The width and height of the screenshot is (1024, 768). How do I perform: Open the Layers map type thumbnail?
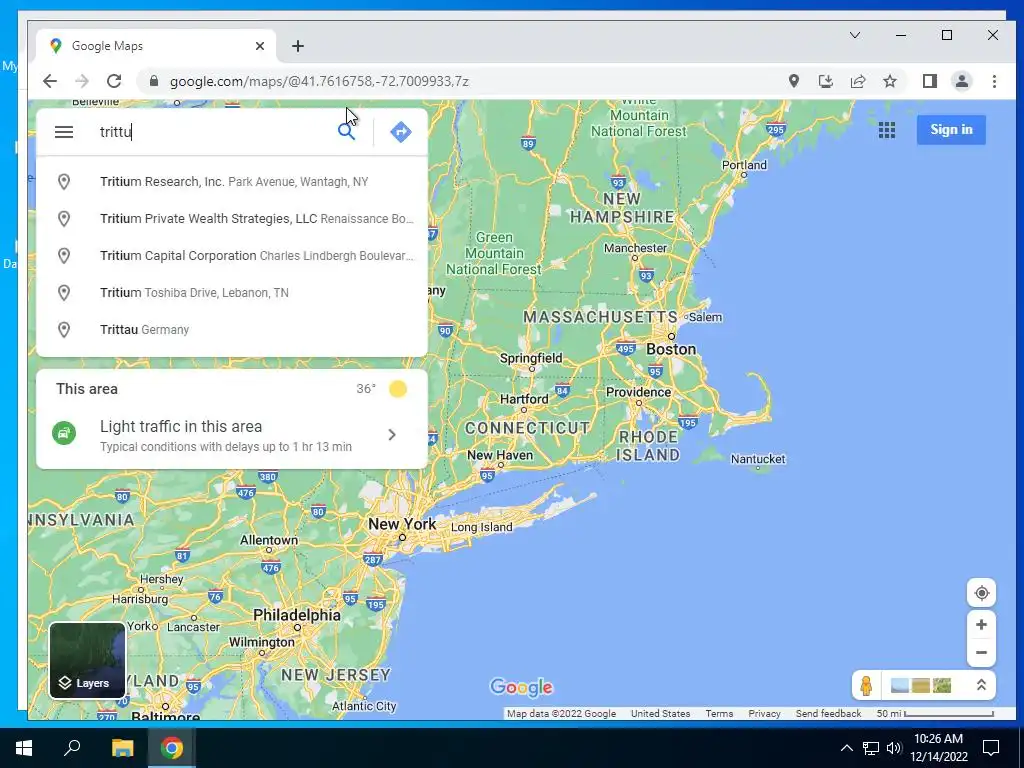pos(87,660)
